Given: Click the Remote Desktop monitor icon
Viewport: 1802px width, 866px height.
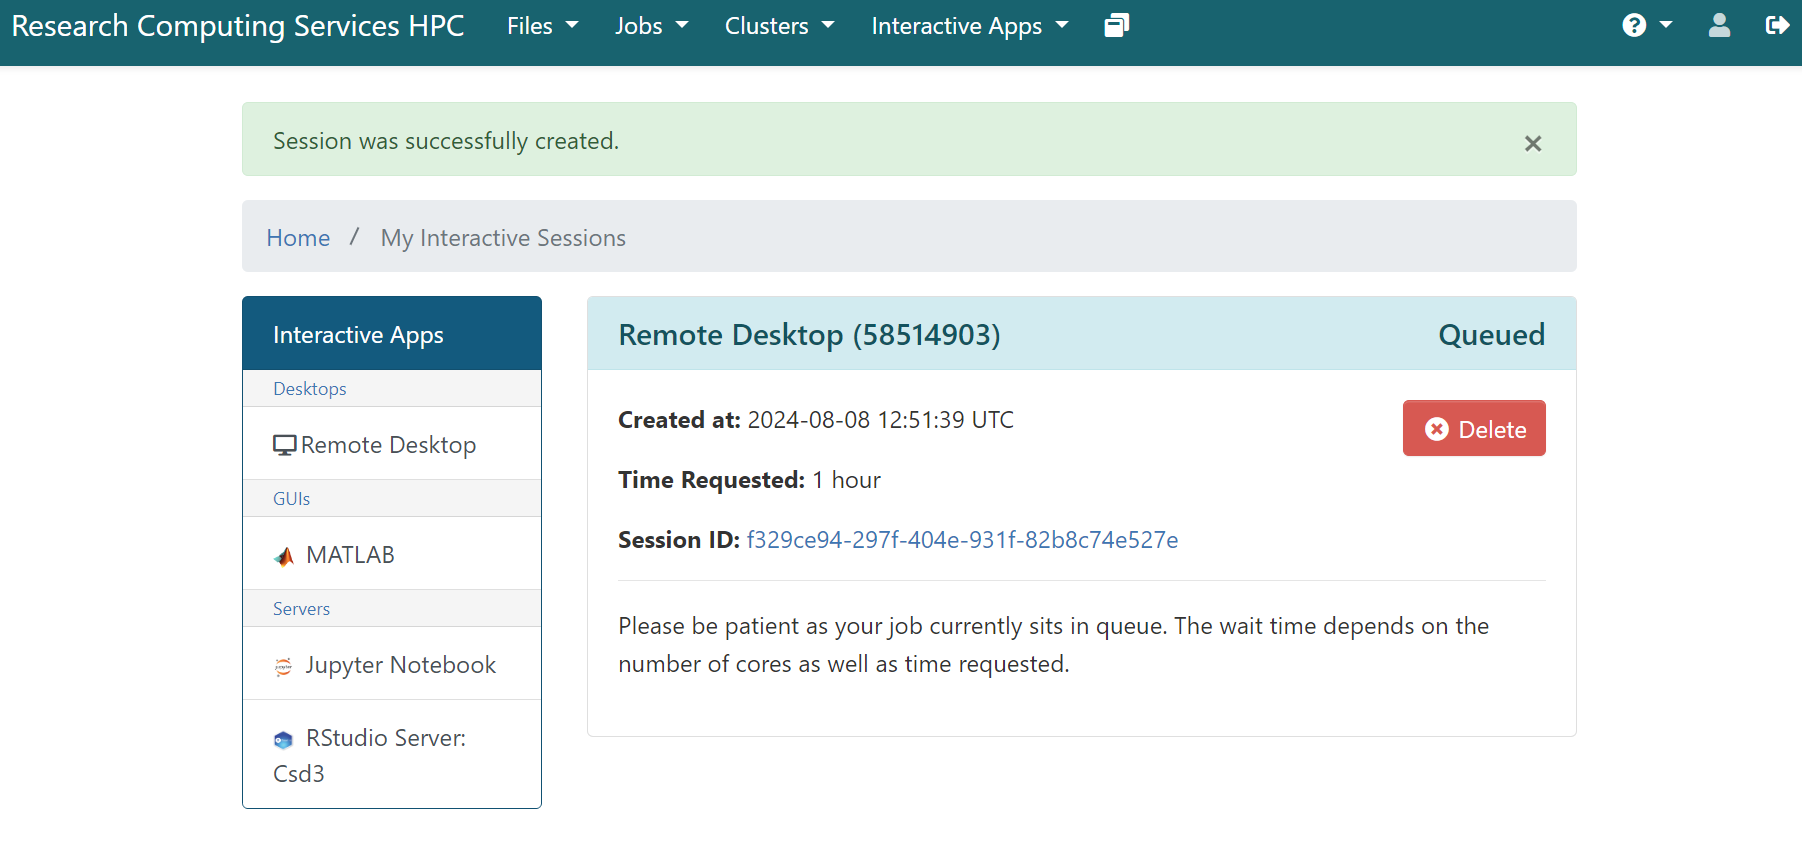Looking at the screenshot, I should click(x=285, y=445).
